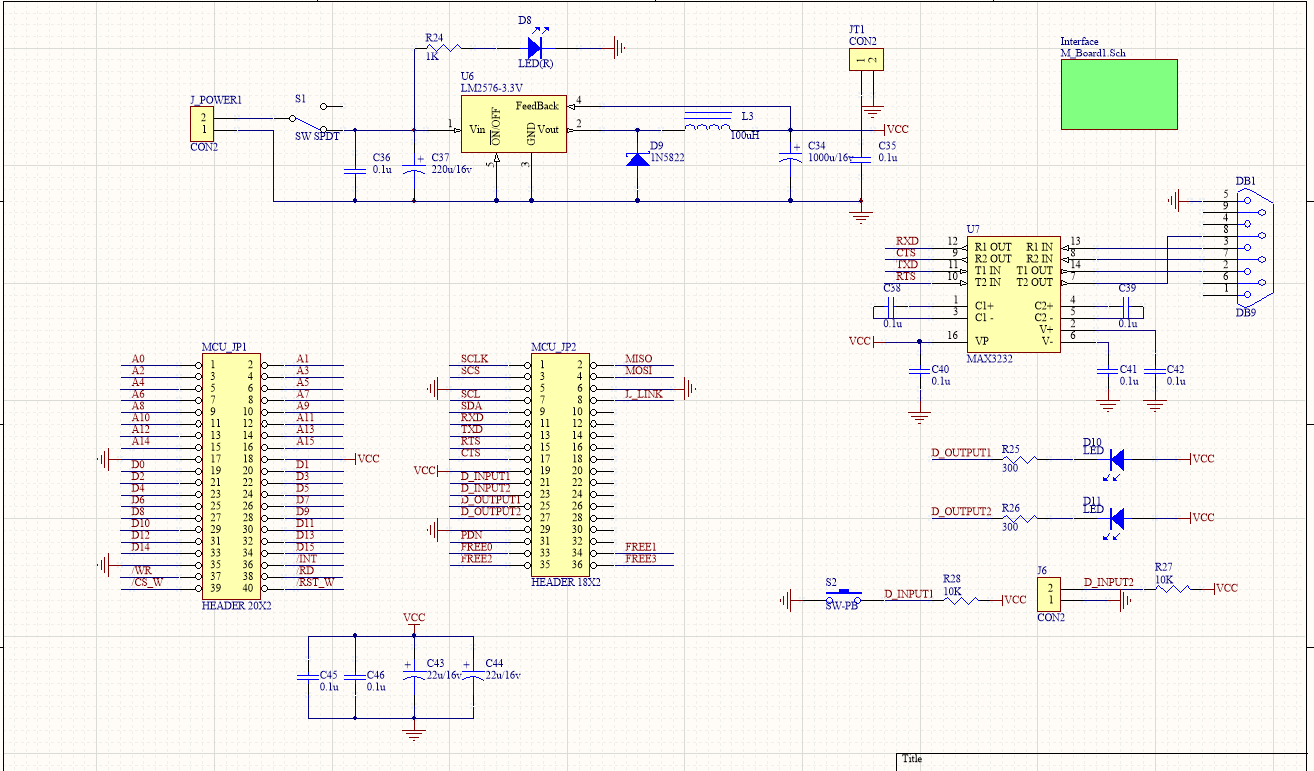Click the /RST_W net label

pos(315,582)
